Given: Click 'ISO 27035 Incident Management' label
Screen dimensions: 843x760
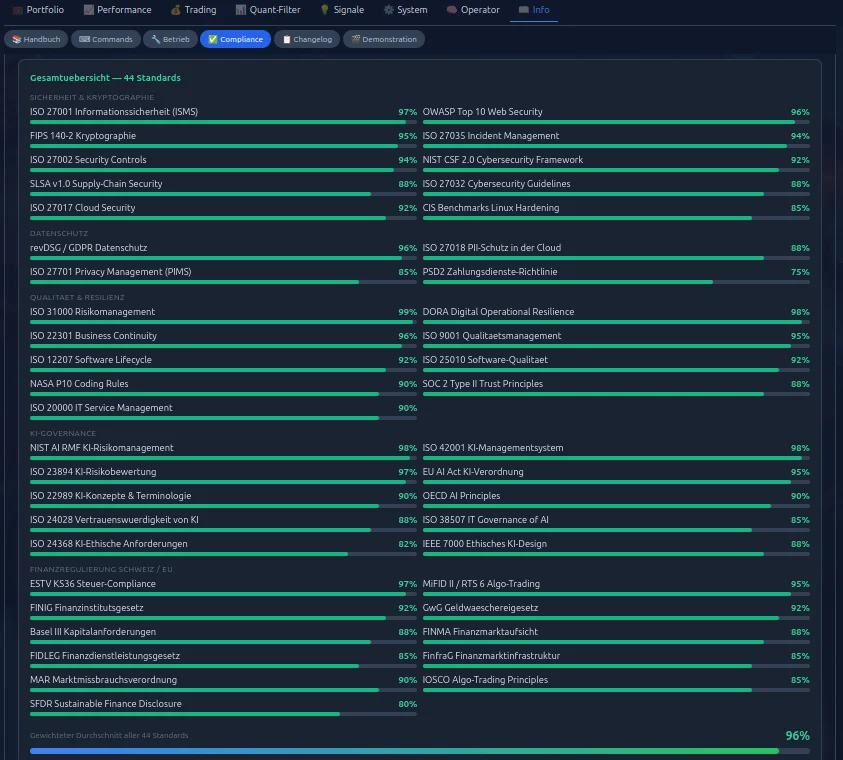Looking at the screenshot, I should 491,136.
